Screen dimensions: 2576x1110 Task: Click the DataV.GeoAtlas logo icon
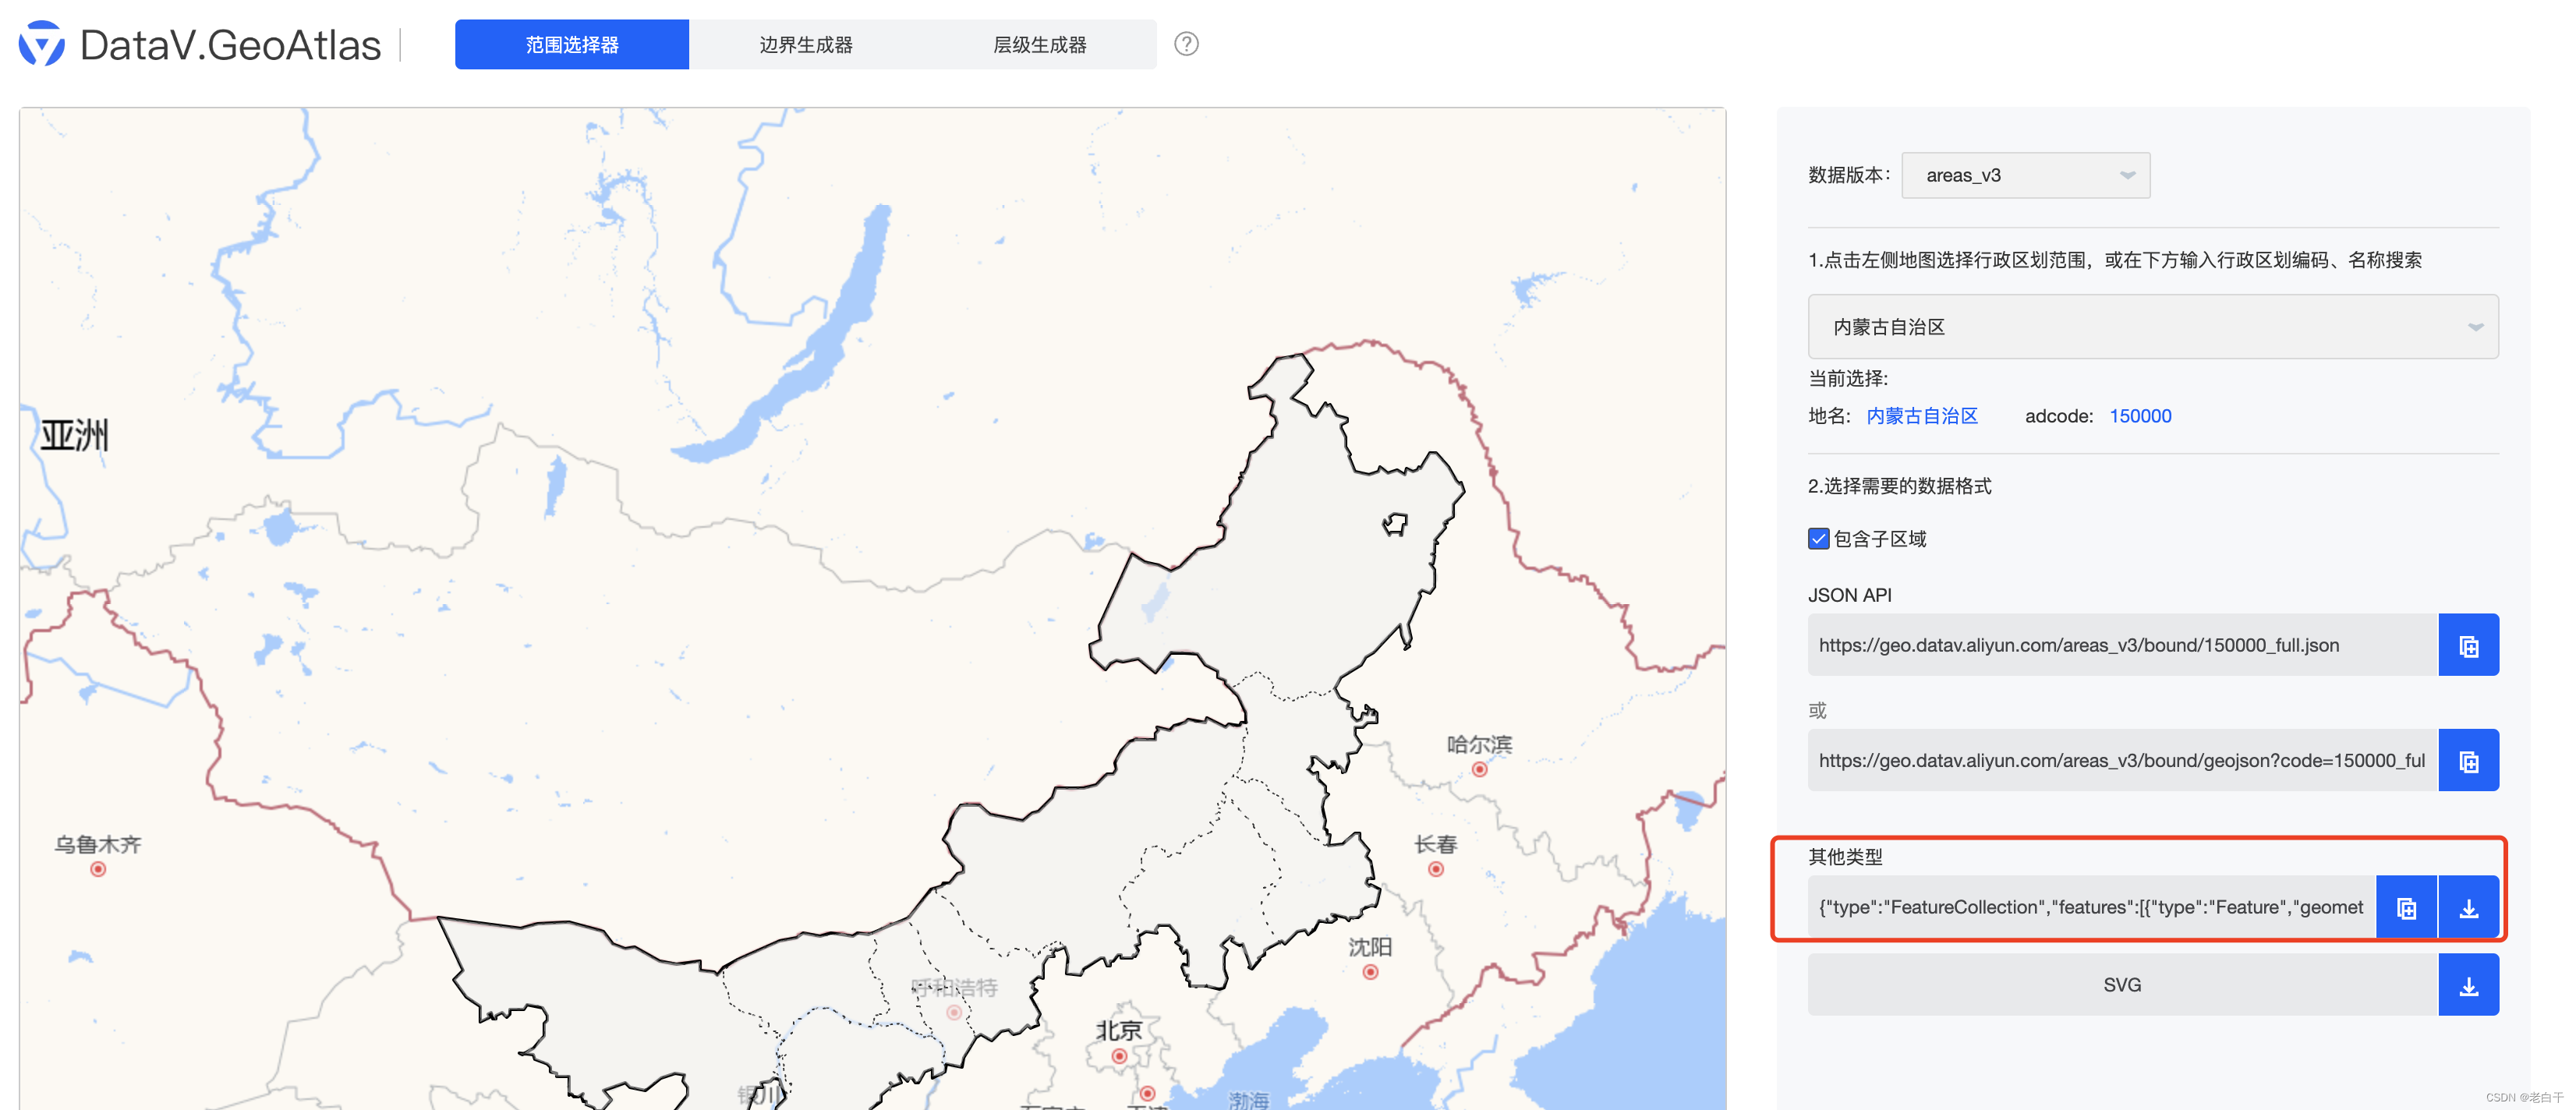point(41,44)
